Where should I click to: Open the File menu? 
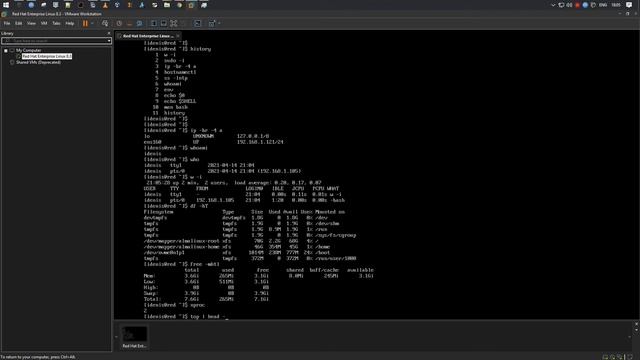(x=7, y=23)
